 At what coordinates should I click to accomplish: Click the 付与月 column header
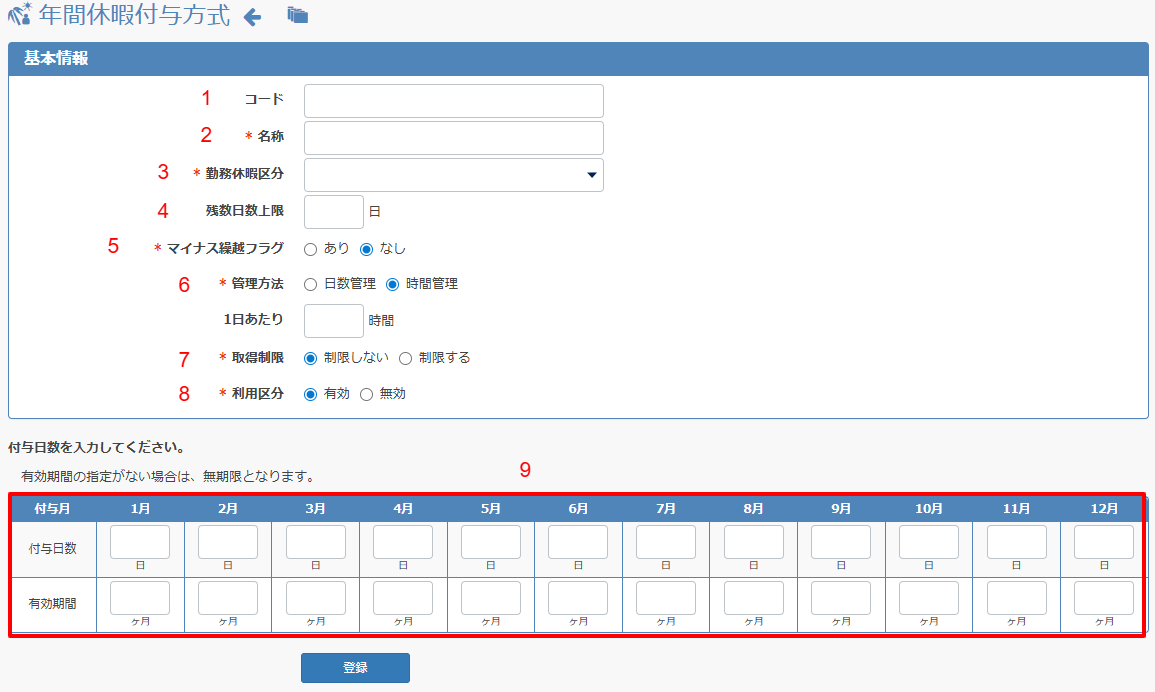coord(53,508)
